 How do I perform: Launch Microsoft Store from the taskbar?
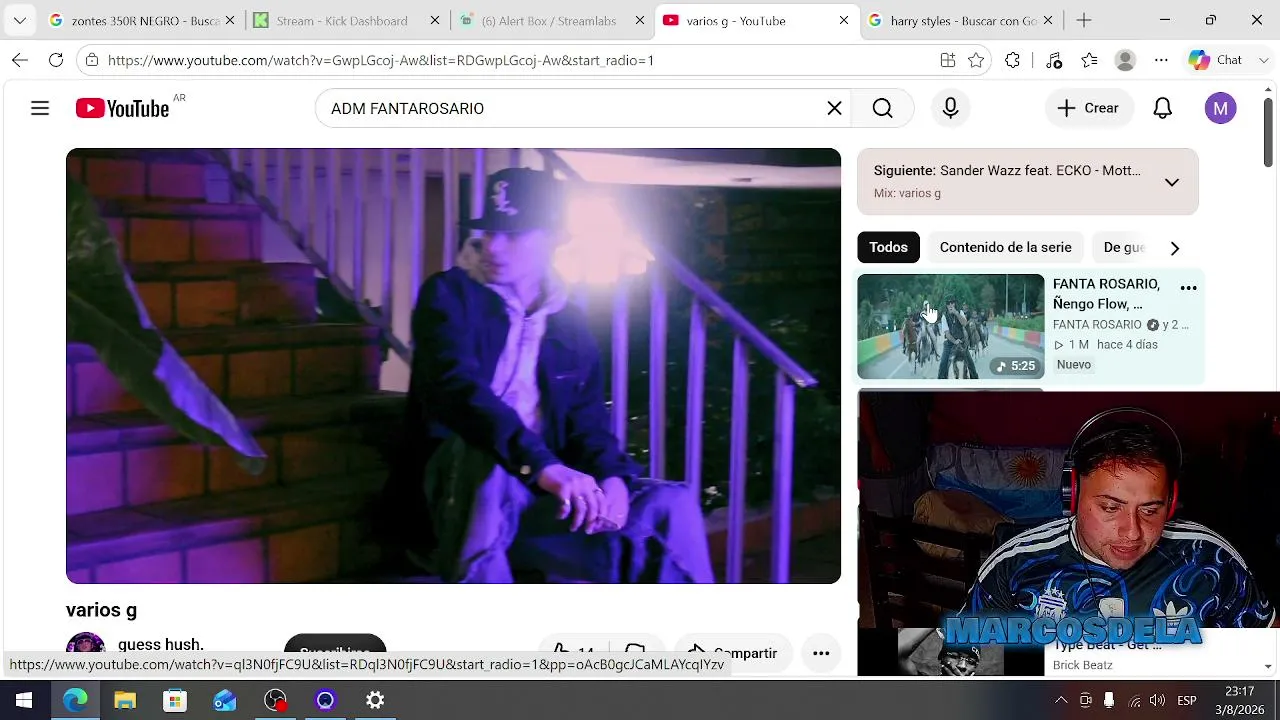click(x=175, y=700)
